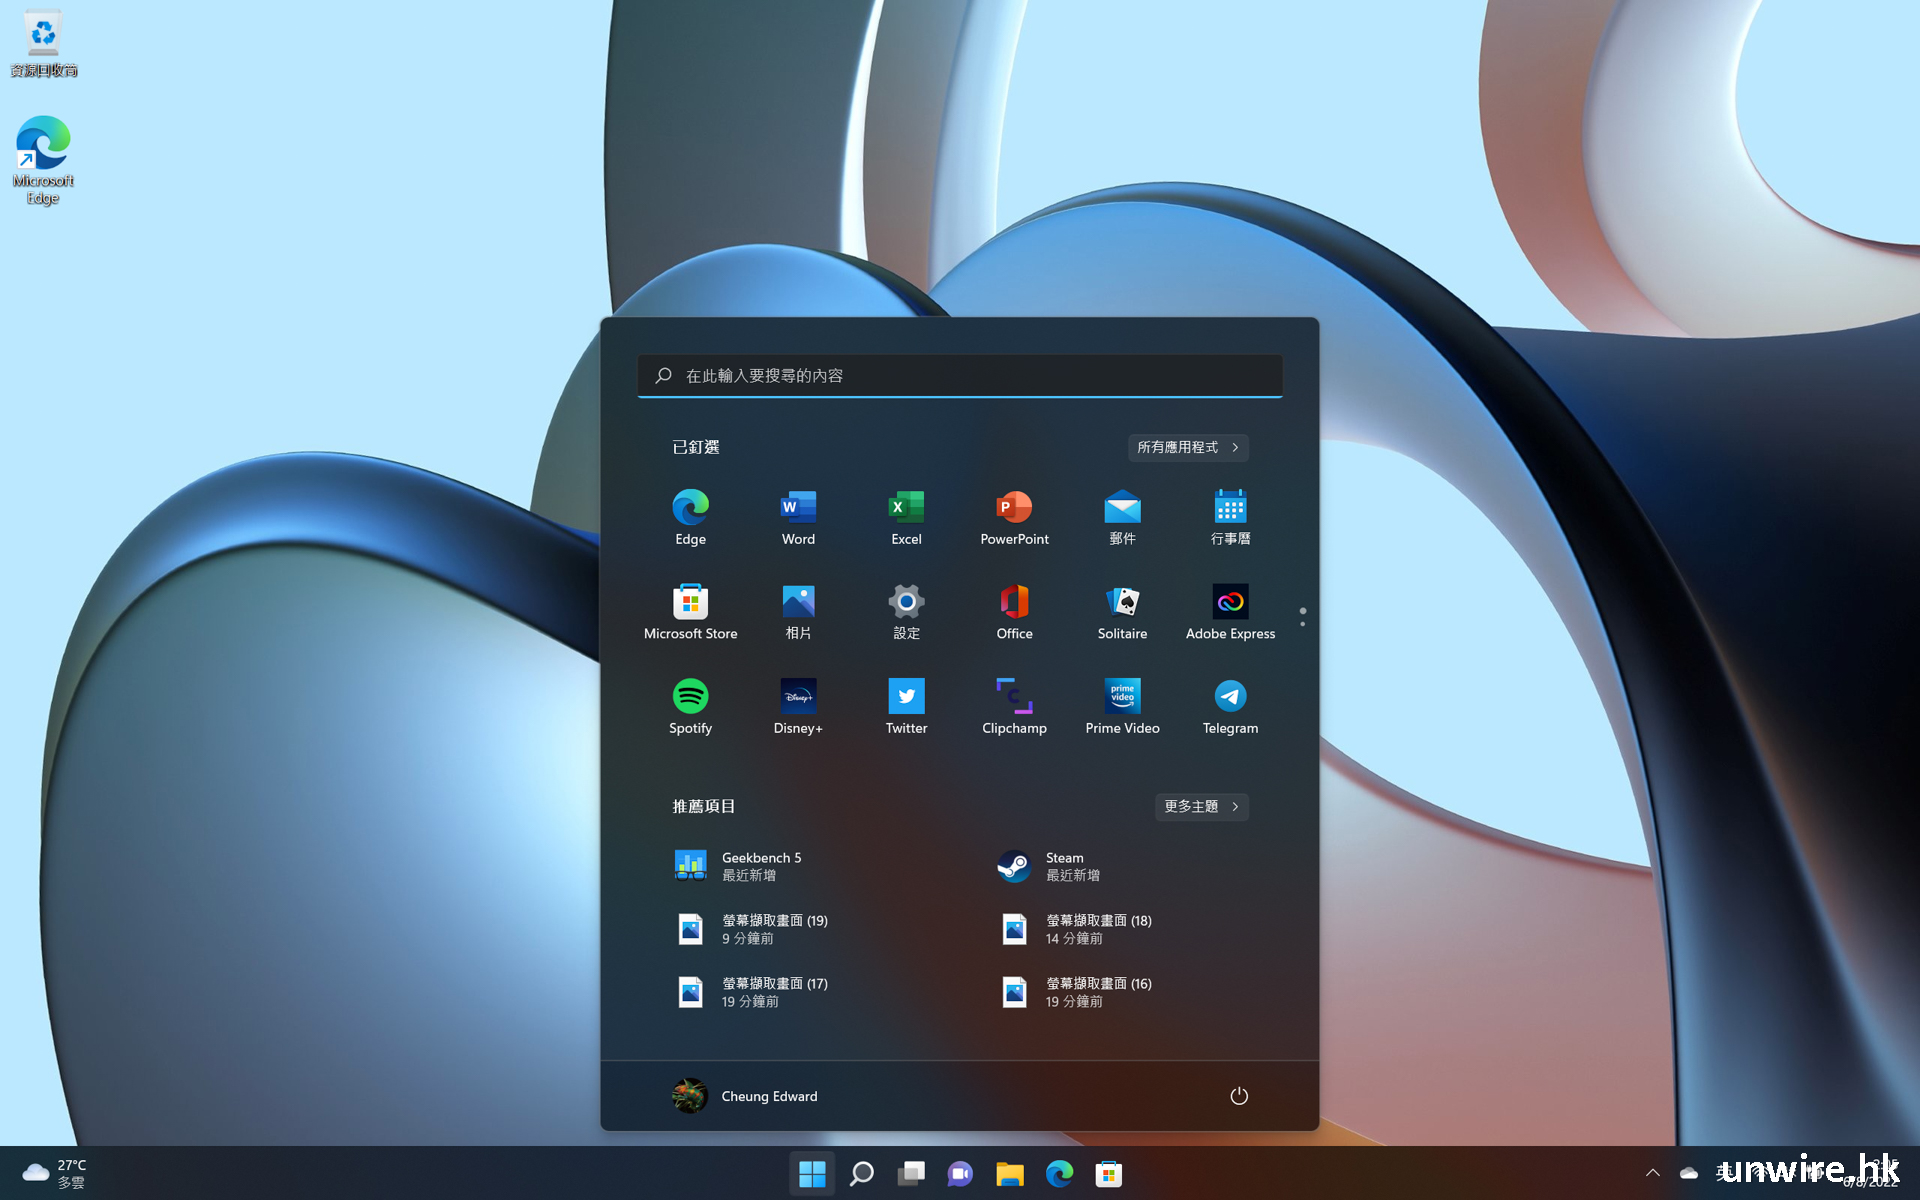
Task: Open File Explorer from taskbar
Action: [x=1010, y=1174]
